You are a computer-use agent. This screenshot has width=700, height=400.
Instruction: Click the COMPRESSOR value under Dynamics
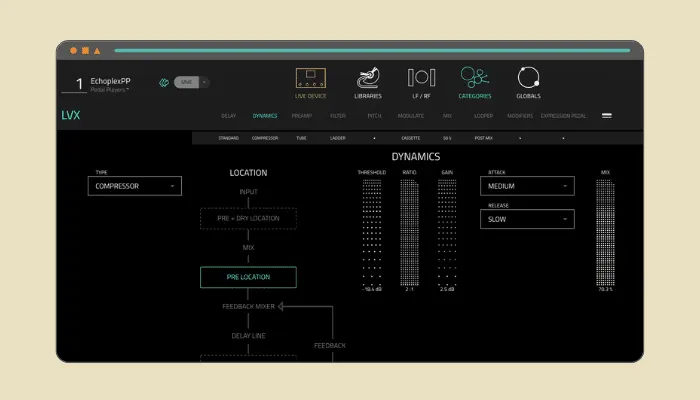click(x=265, y=138)
